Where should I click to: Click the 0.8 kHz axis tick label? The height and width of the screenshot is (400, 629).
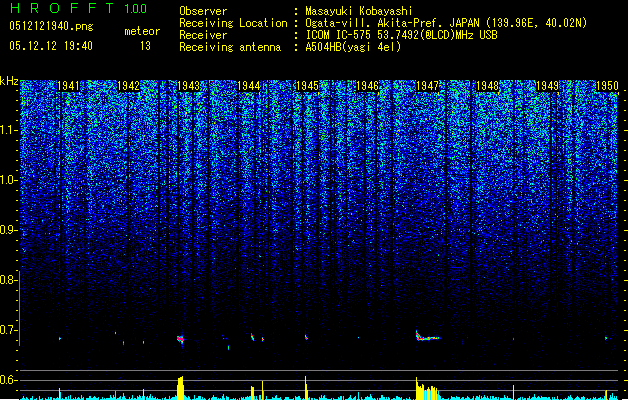[9, 280]
